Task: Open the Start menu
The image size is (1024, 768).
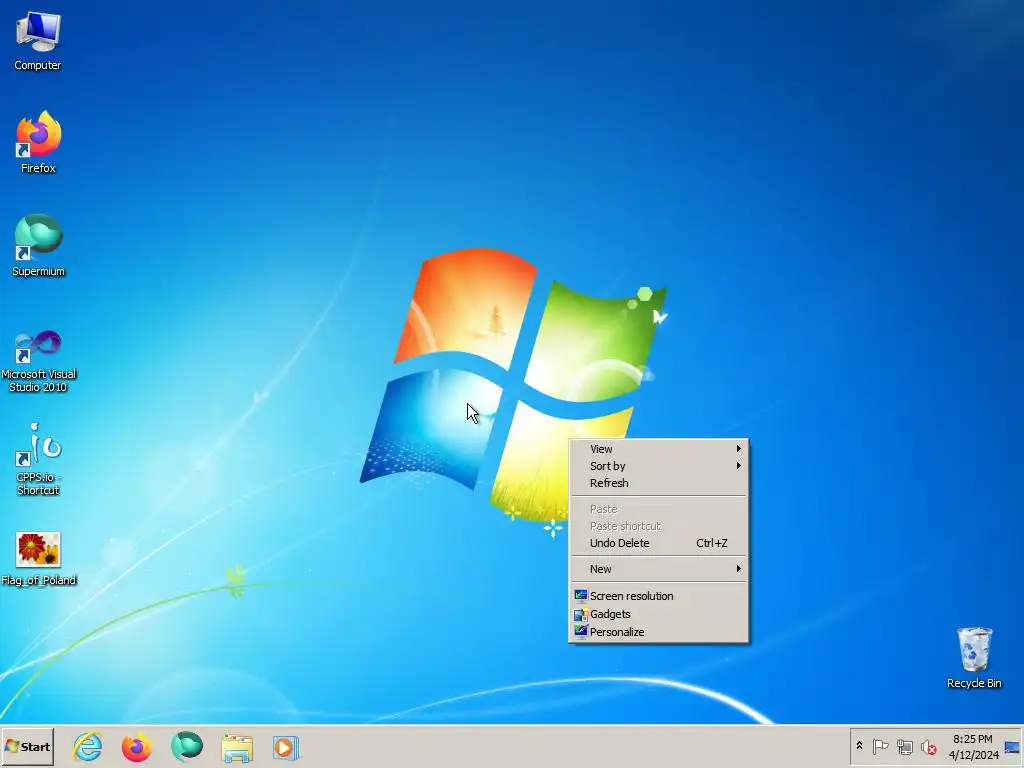Action: click(x=27, y=746)
